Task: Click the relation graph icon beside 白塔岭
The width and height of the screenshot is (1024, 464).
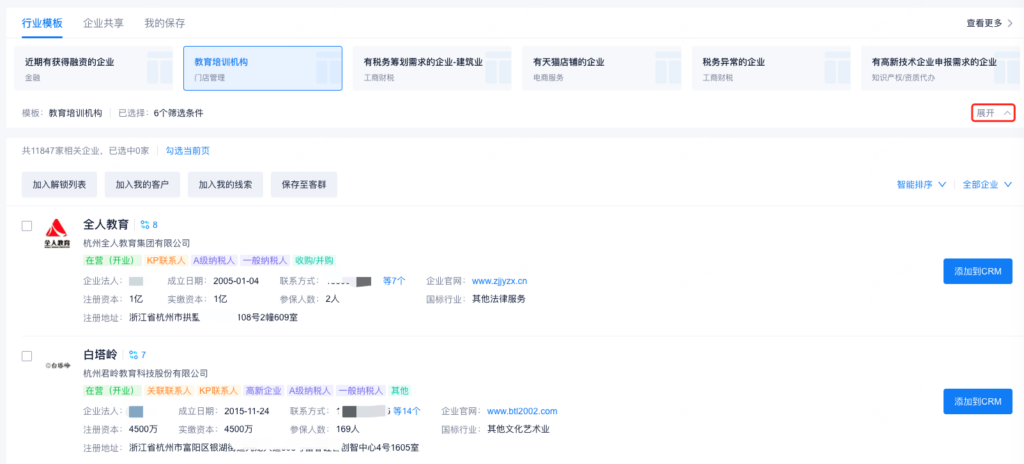Action: pyautogui.click(x=134, y=355)
